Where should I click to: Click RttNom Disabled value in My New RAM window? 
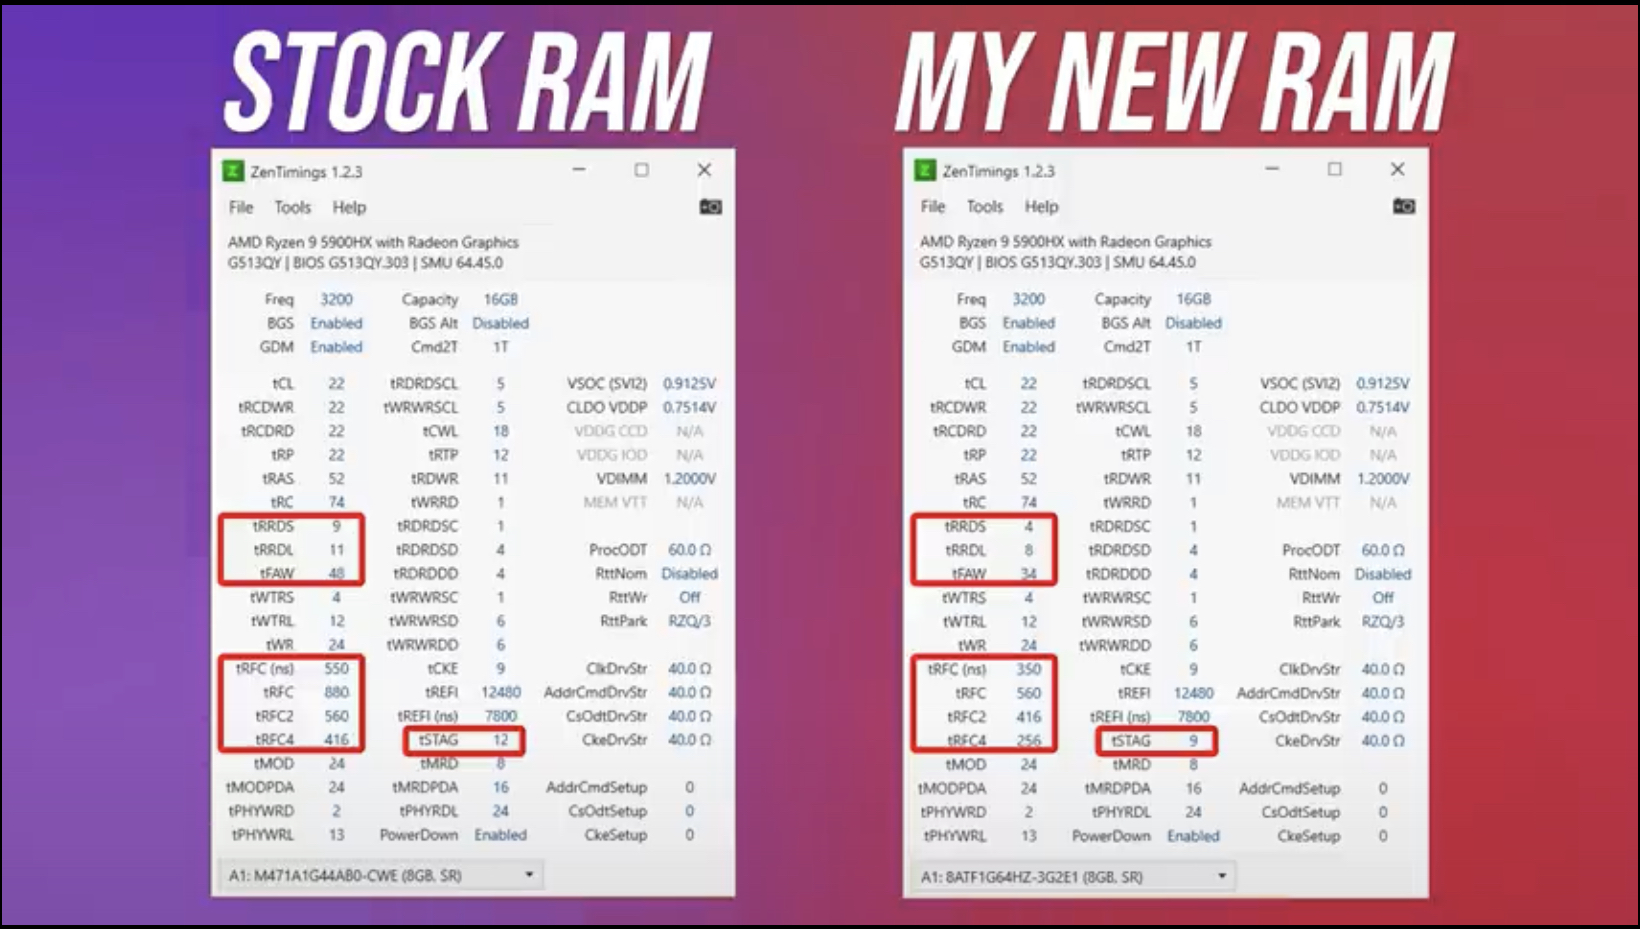point(1382,574)
